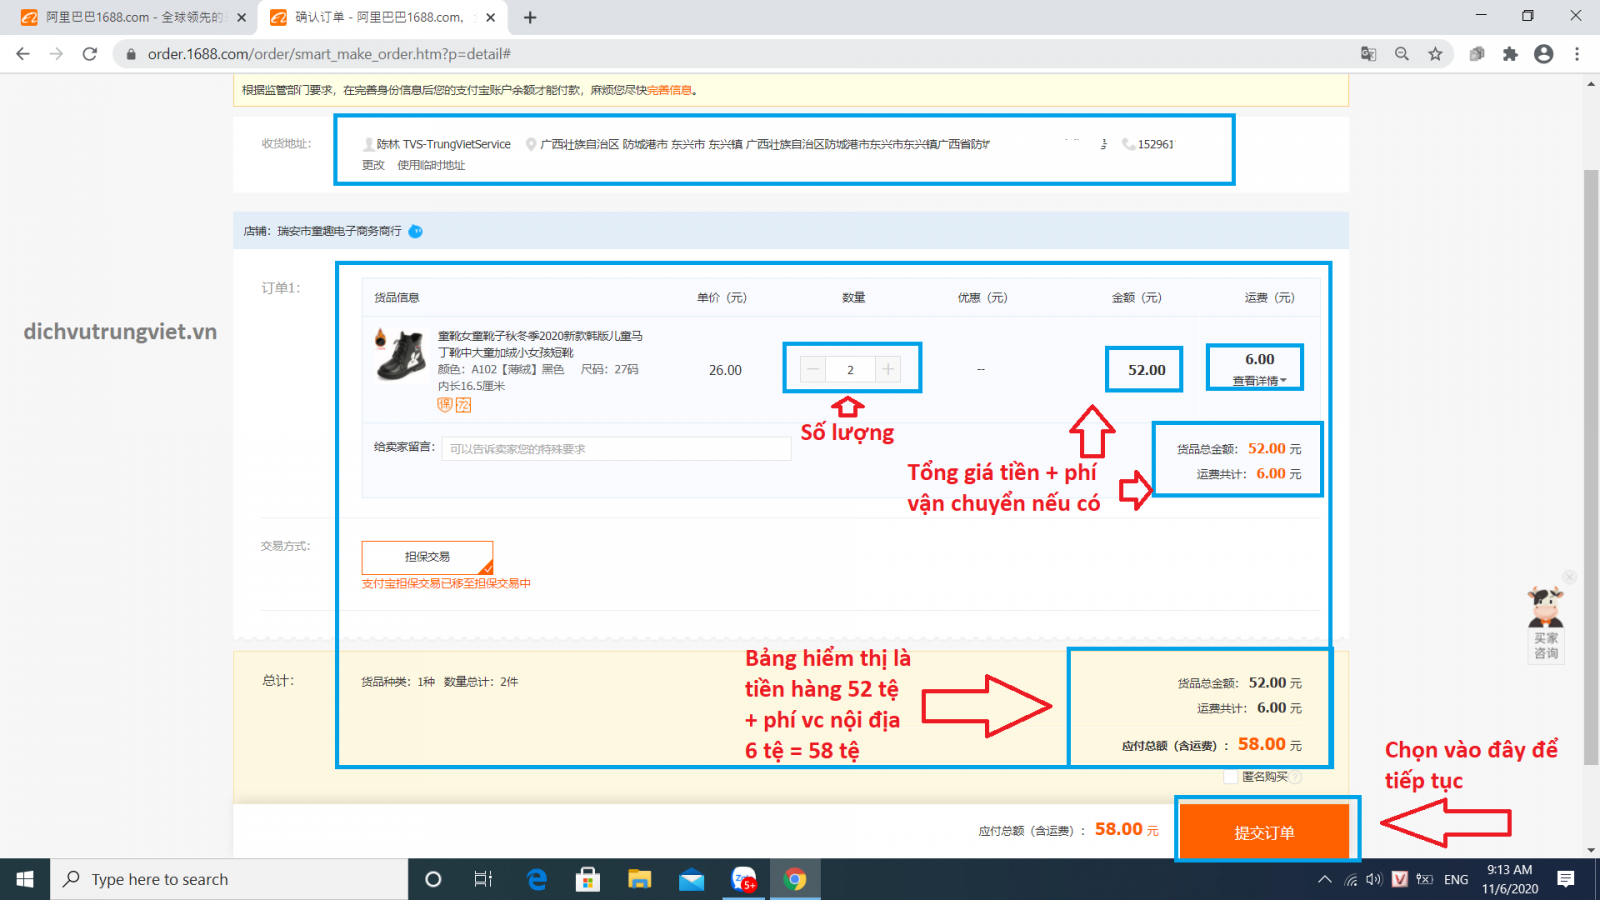Viewport: 1600px width, 900px height.
Task: Switch to the first 1688.com tab
Action: [x=130, y=17]
